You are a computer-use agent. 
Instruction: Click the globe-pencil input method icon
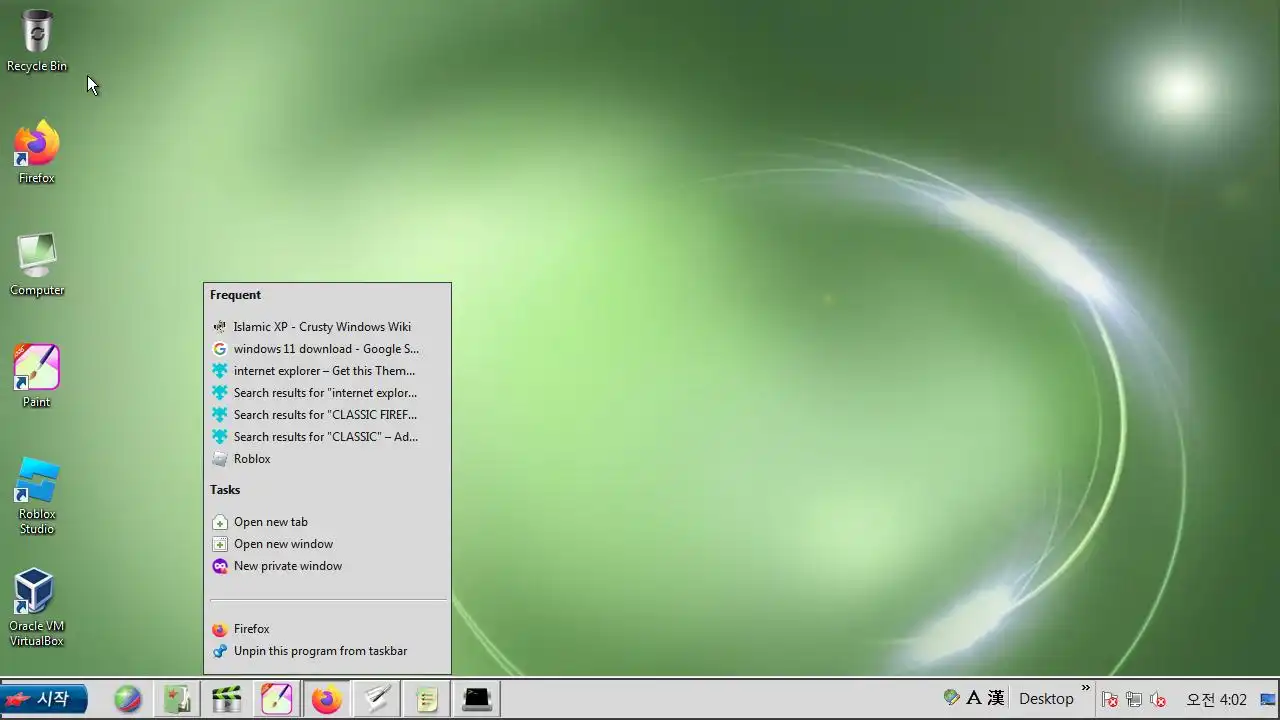[x=952, y=698]
